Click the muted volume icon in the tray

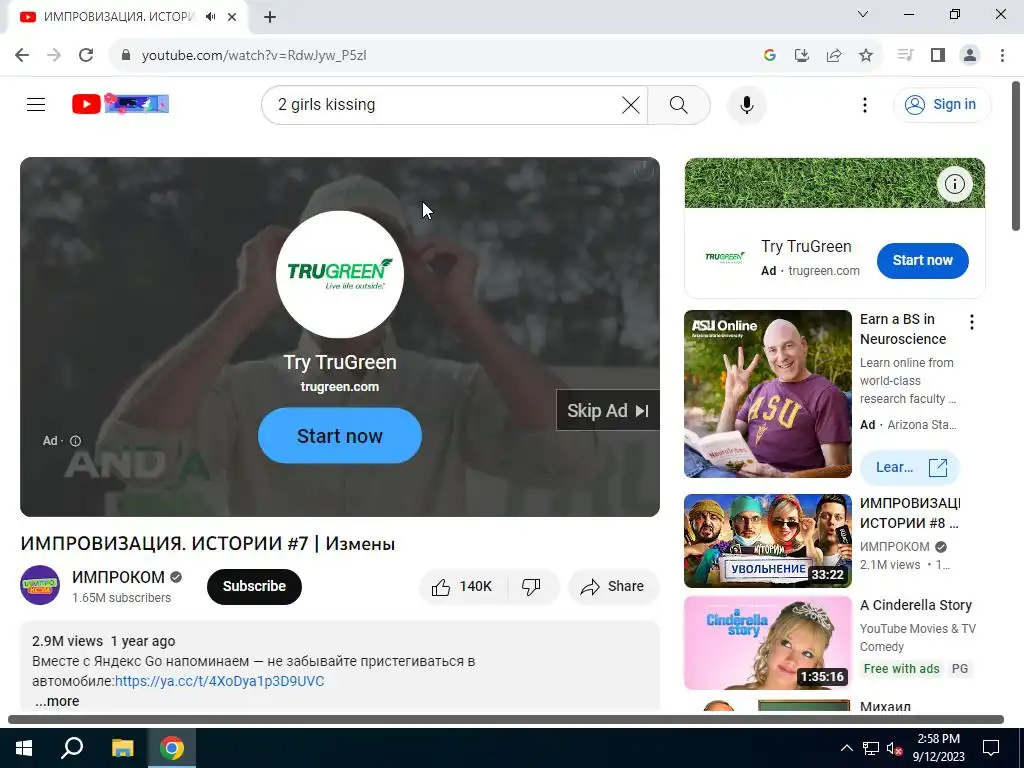[894, 748]
